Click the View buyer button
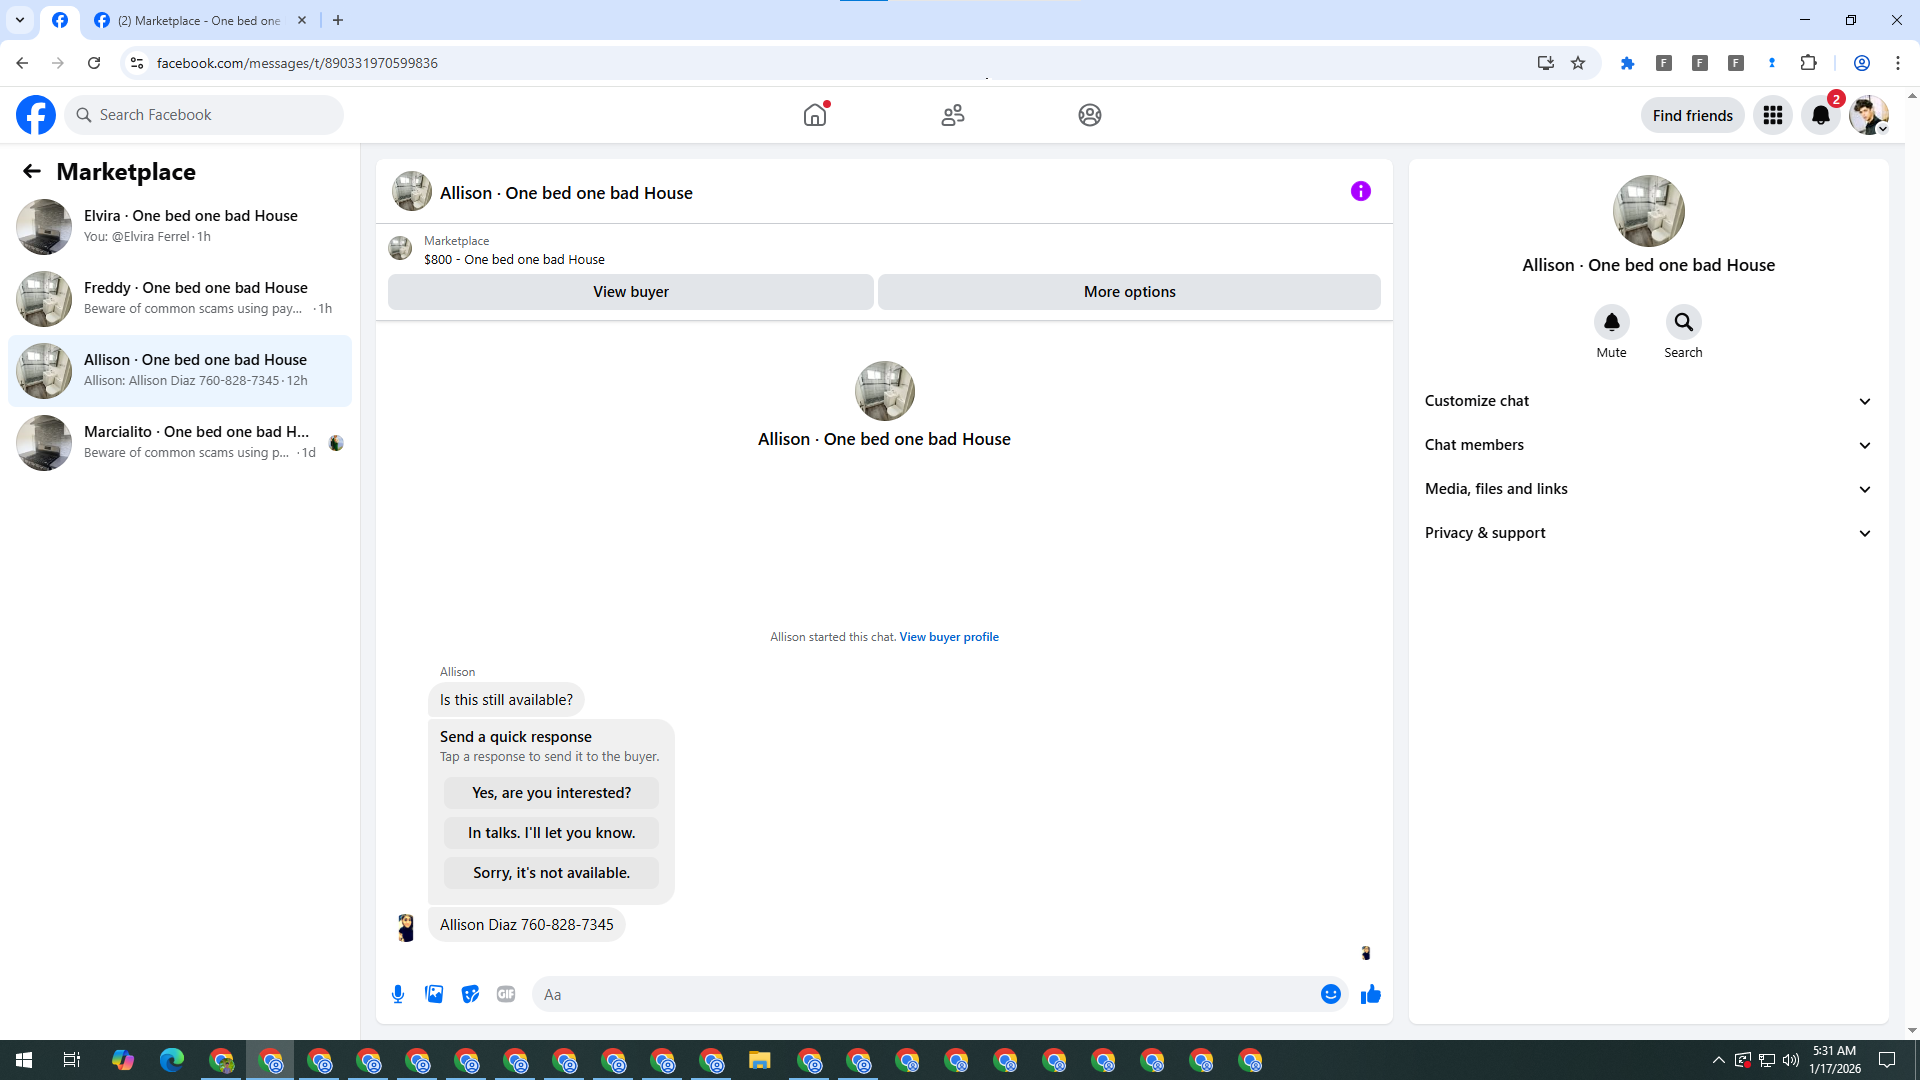The height and width of the screenshot is (1080, 1920). (630, 292)
